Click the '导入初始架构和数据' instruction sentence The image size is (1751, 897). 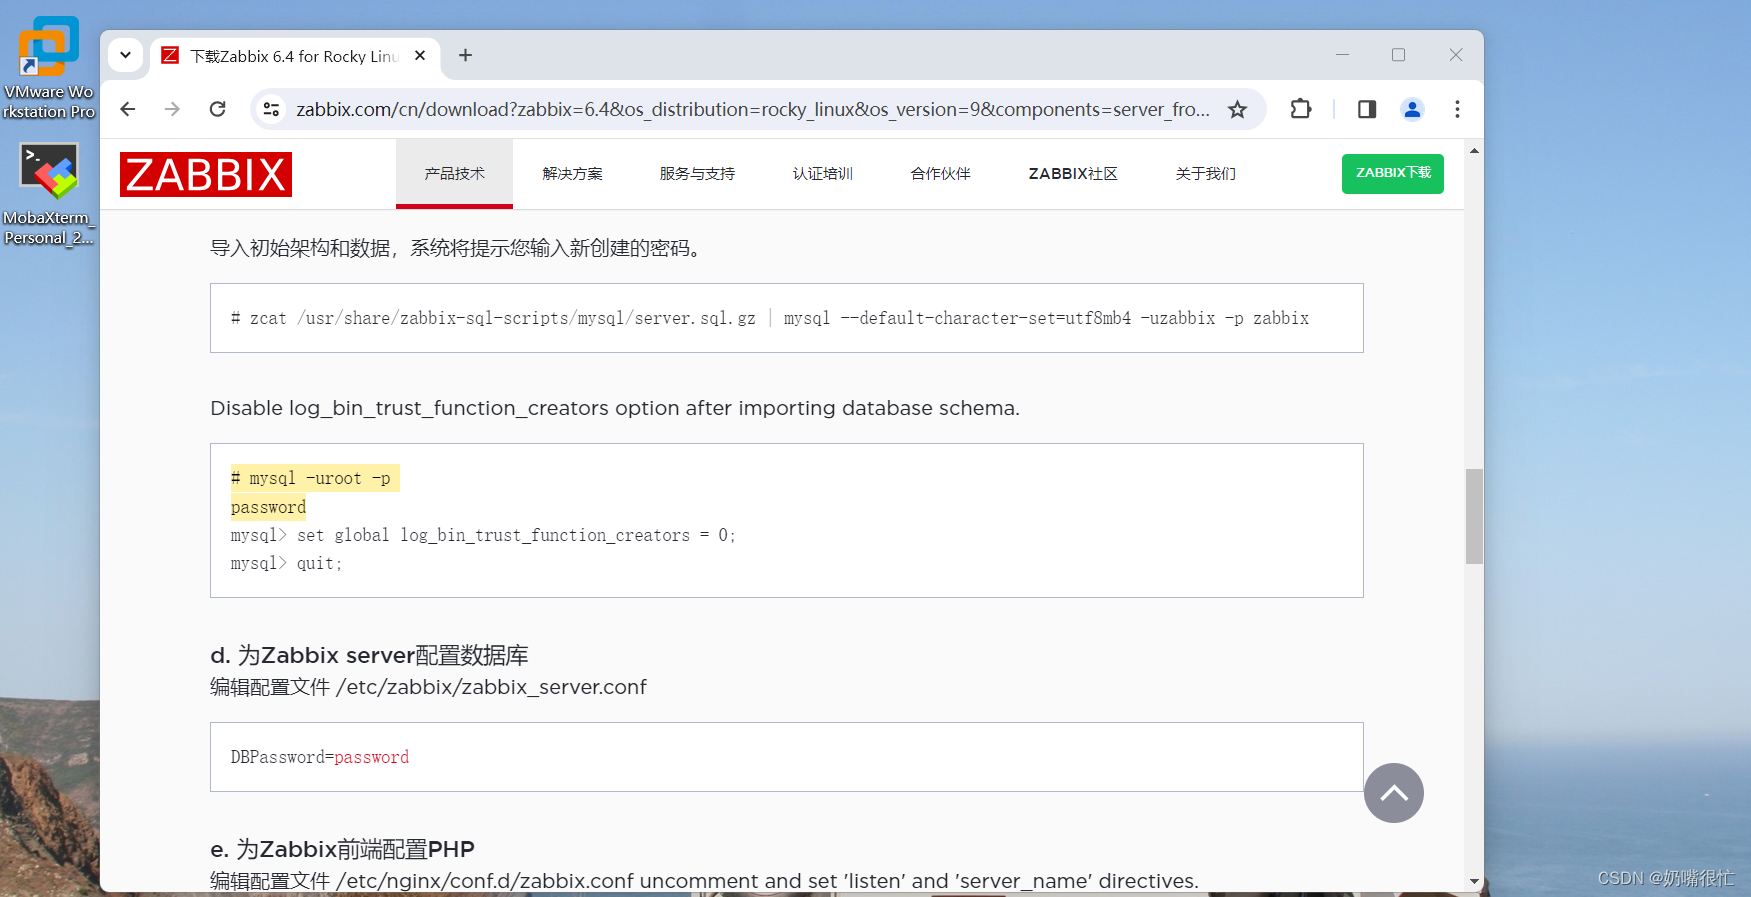click(x=458, y=248)
